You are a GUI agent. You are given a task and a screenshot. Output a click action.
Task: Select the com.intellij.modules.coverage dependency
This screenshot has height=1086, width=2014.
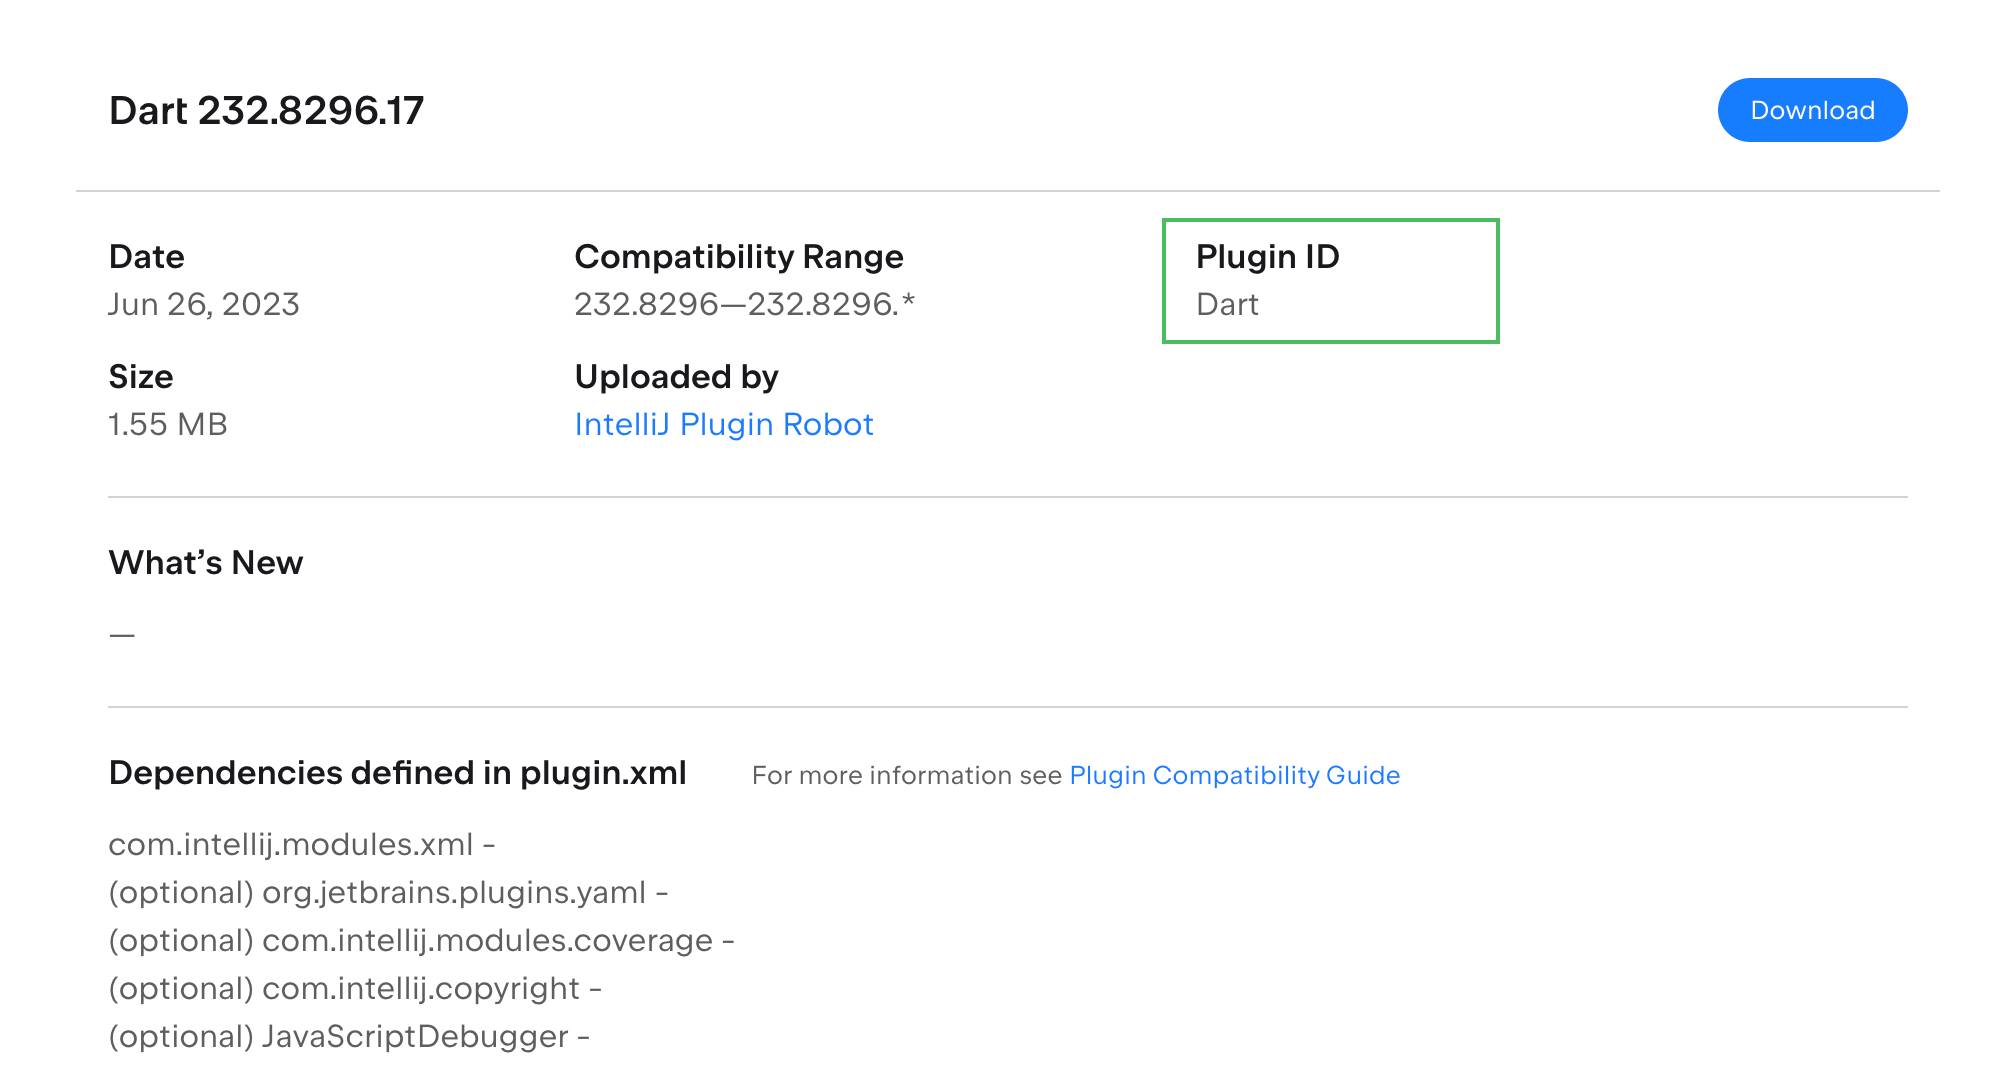coord(420,940)
